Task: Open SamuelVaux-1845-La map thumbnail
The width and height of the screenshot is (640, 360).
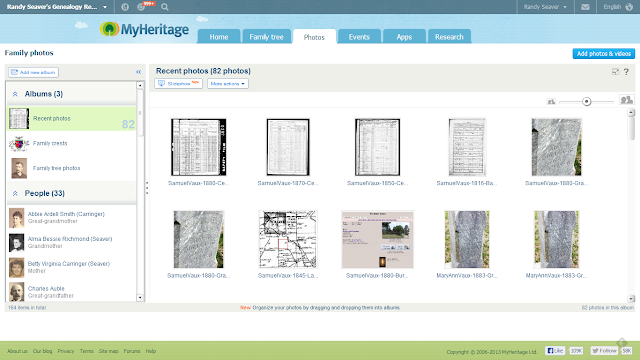Action: pyautogui.click(x=288, y=240)
